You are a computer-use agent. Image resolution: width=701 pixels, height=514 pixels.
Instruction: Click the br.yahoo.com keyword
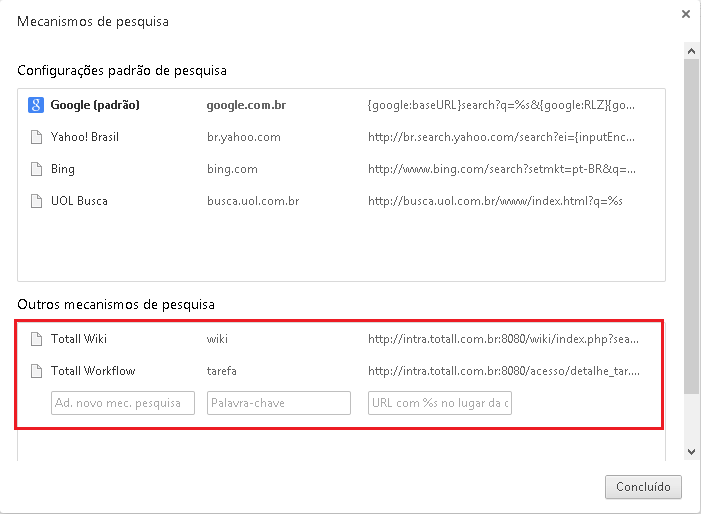pos(244,138)
